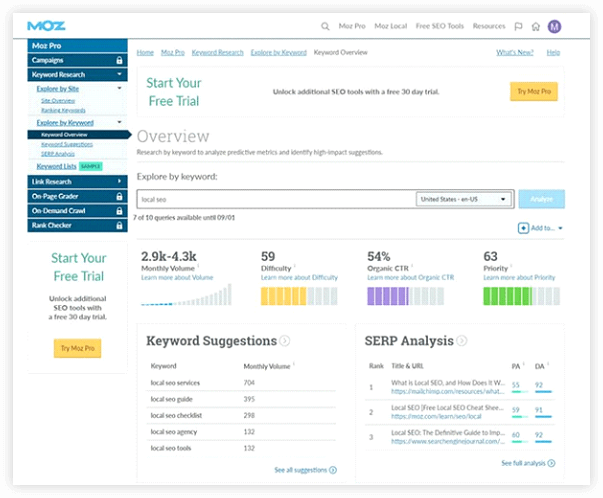Click Learn more about Volume

(177, 278)
